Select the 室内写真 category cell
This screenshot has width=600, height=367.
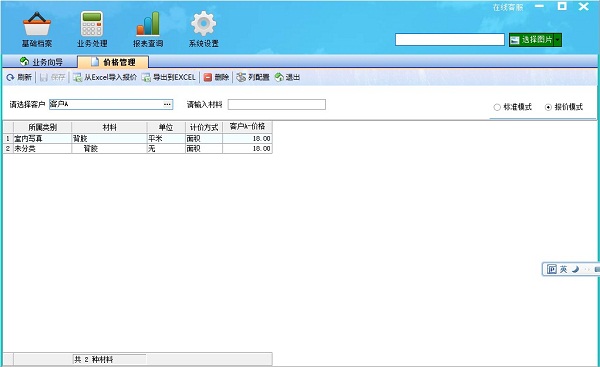pyautogui.click(x=42, y=139)
